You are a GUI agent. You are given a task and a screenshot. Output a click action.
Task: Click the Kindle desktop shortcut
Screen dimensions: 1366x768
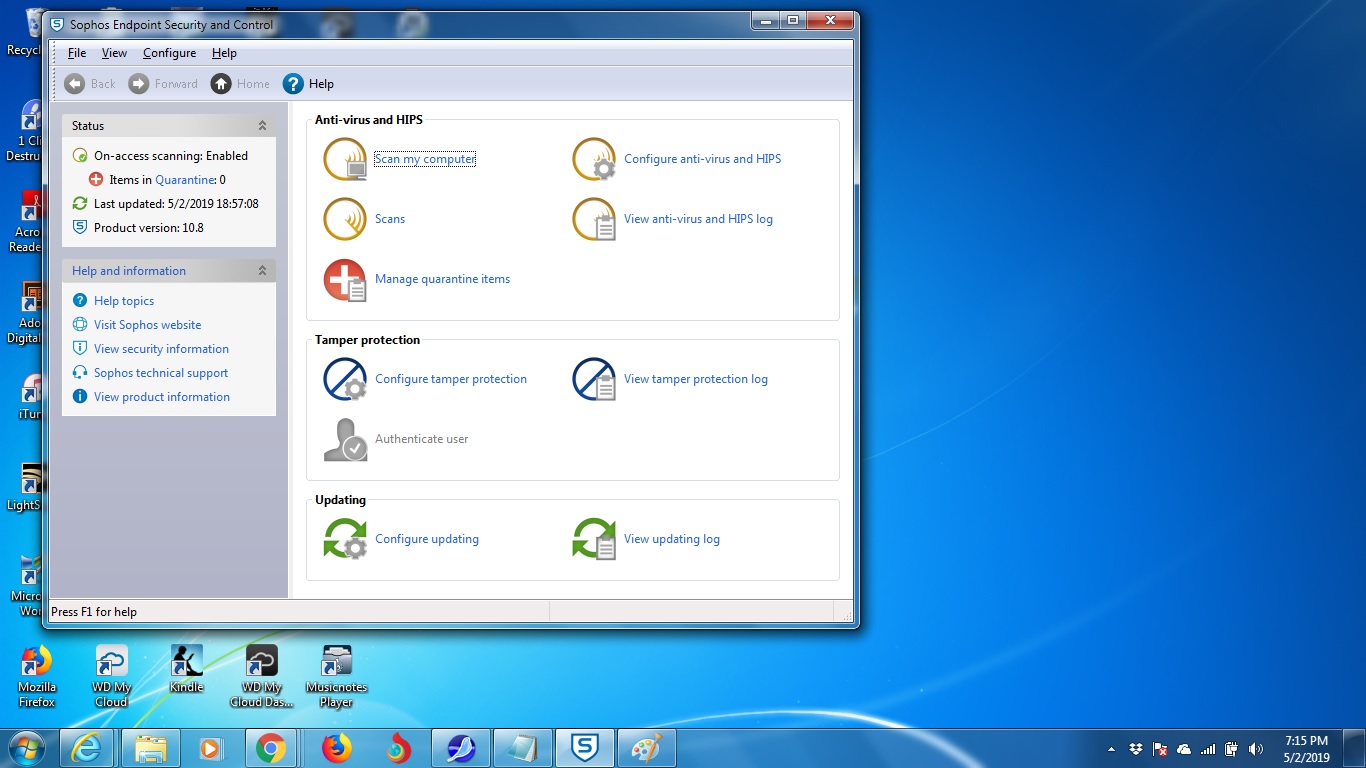[x=186, y=669]
